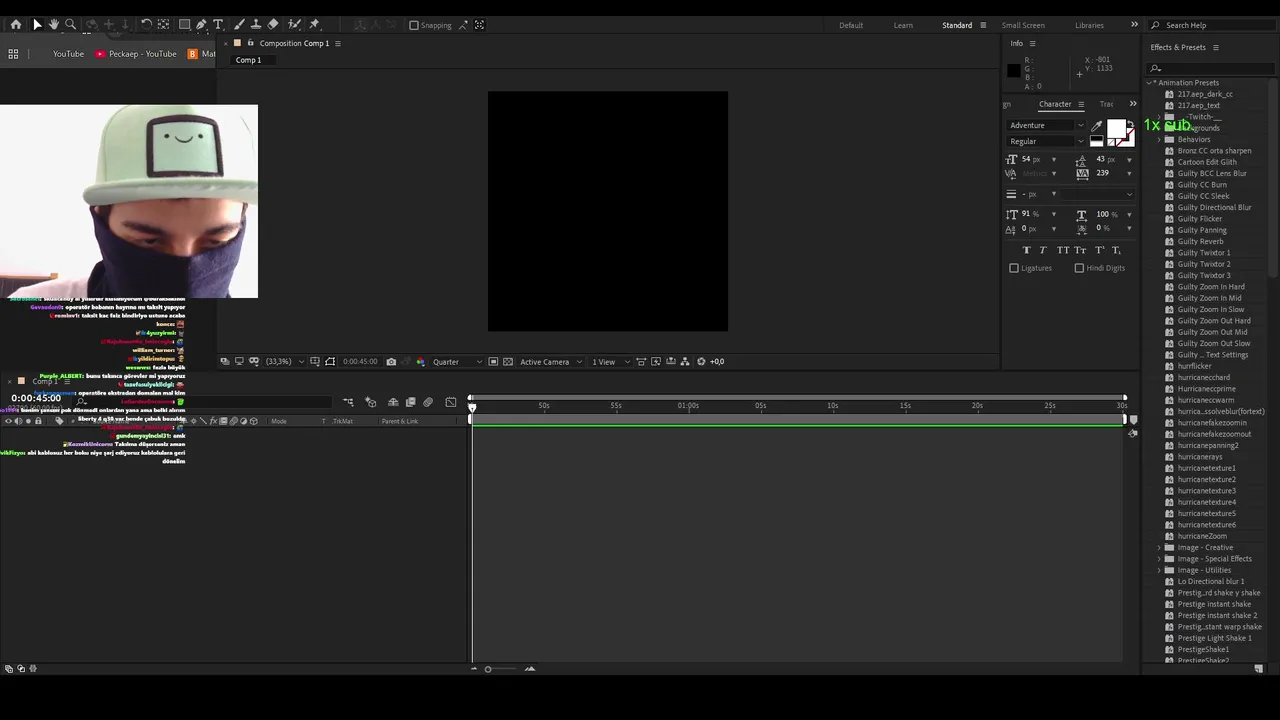Select the Eraser tool
1280x720 pixels.
coord(273,24)
